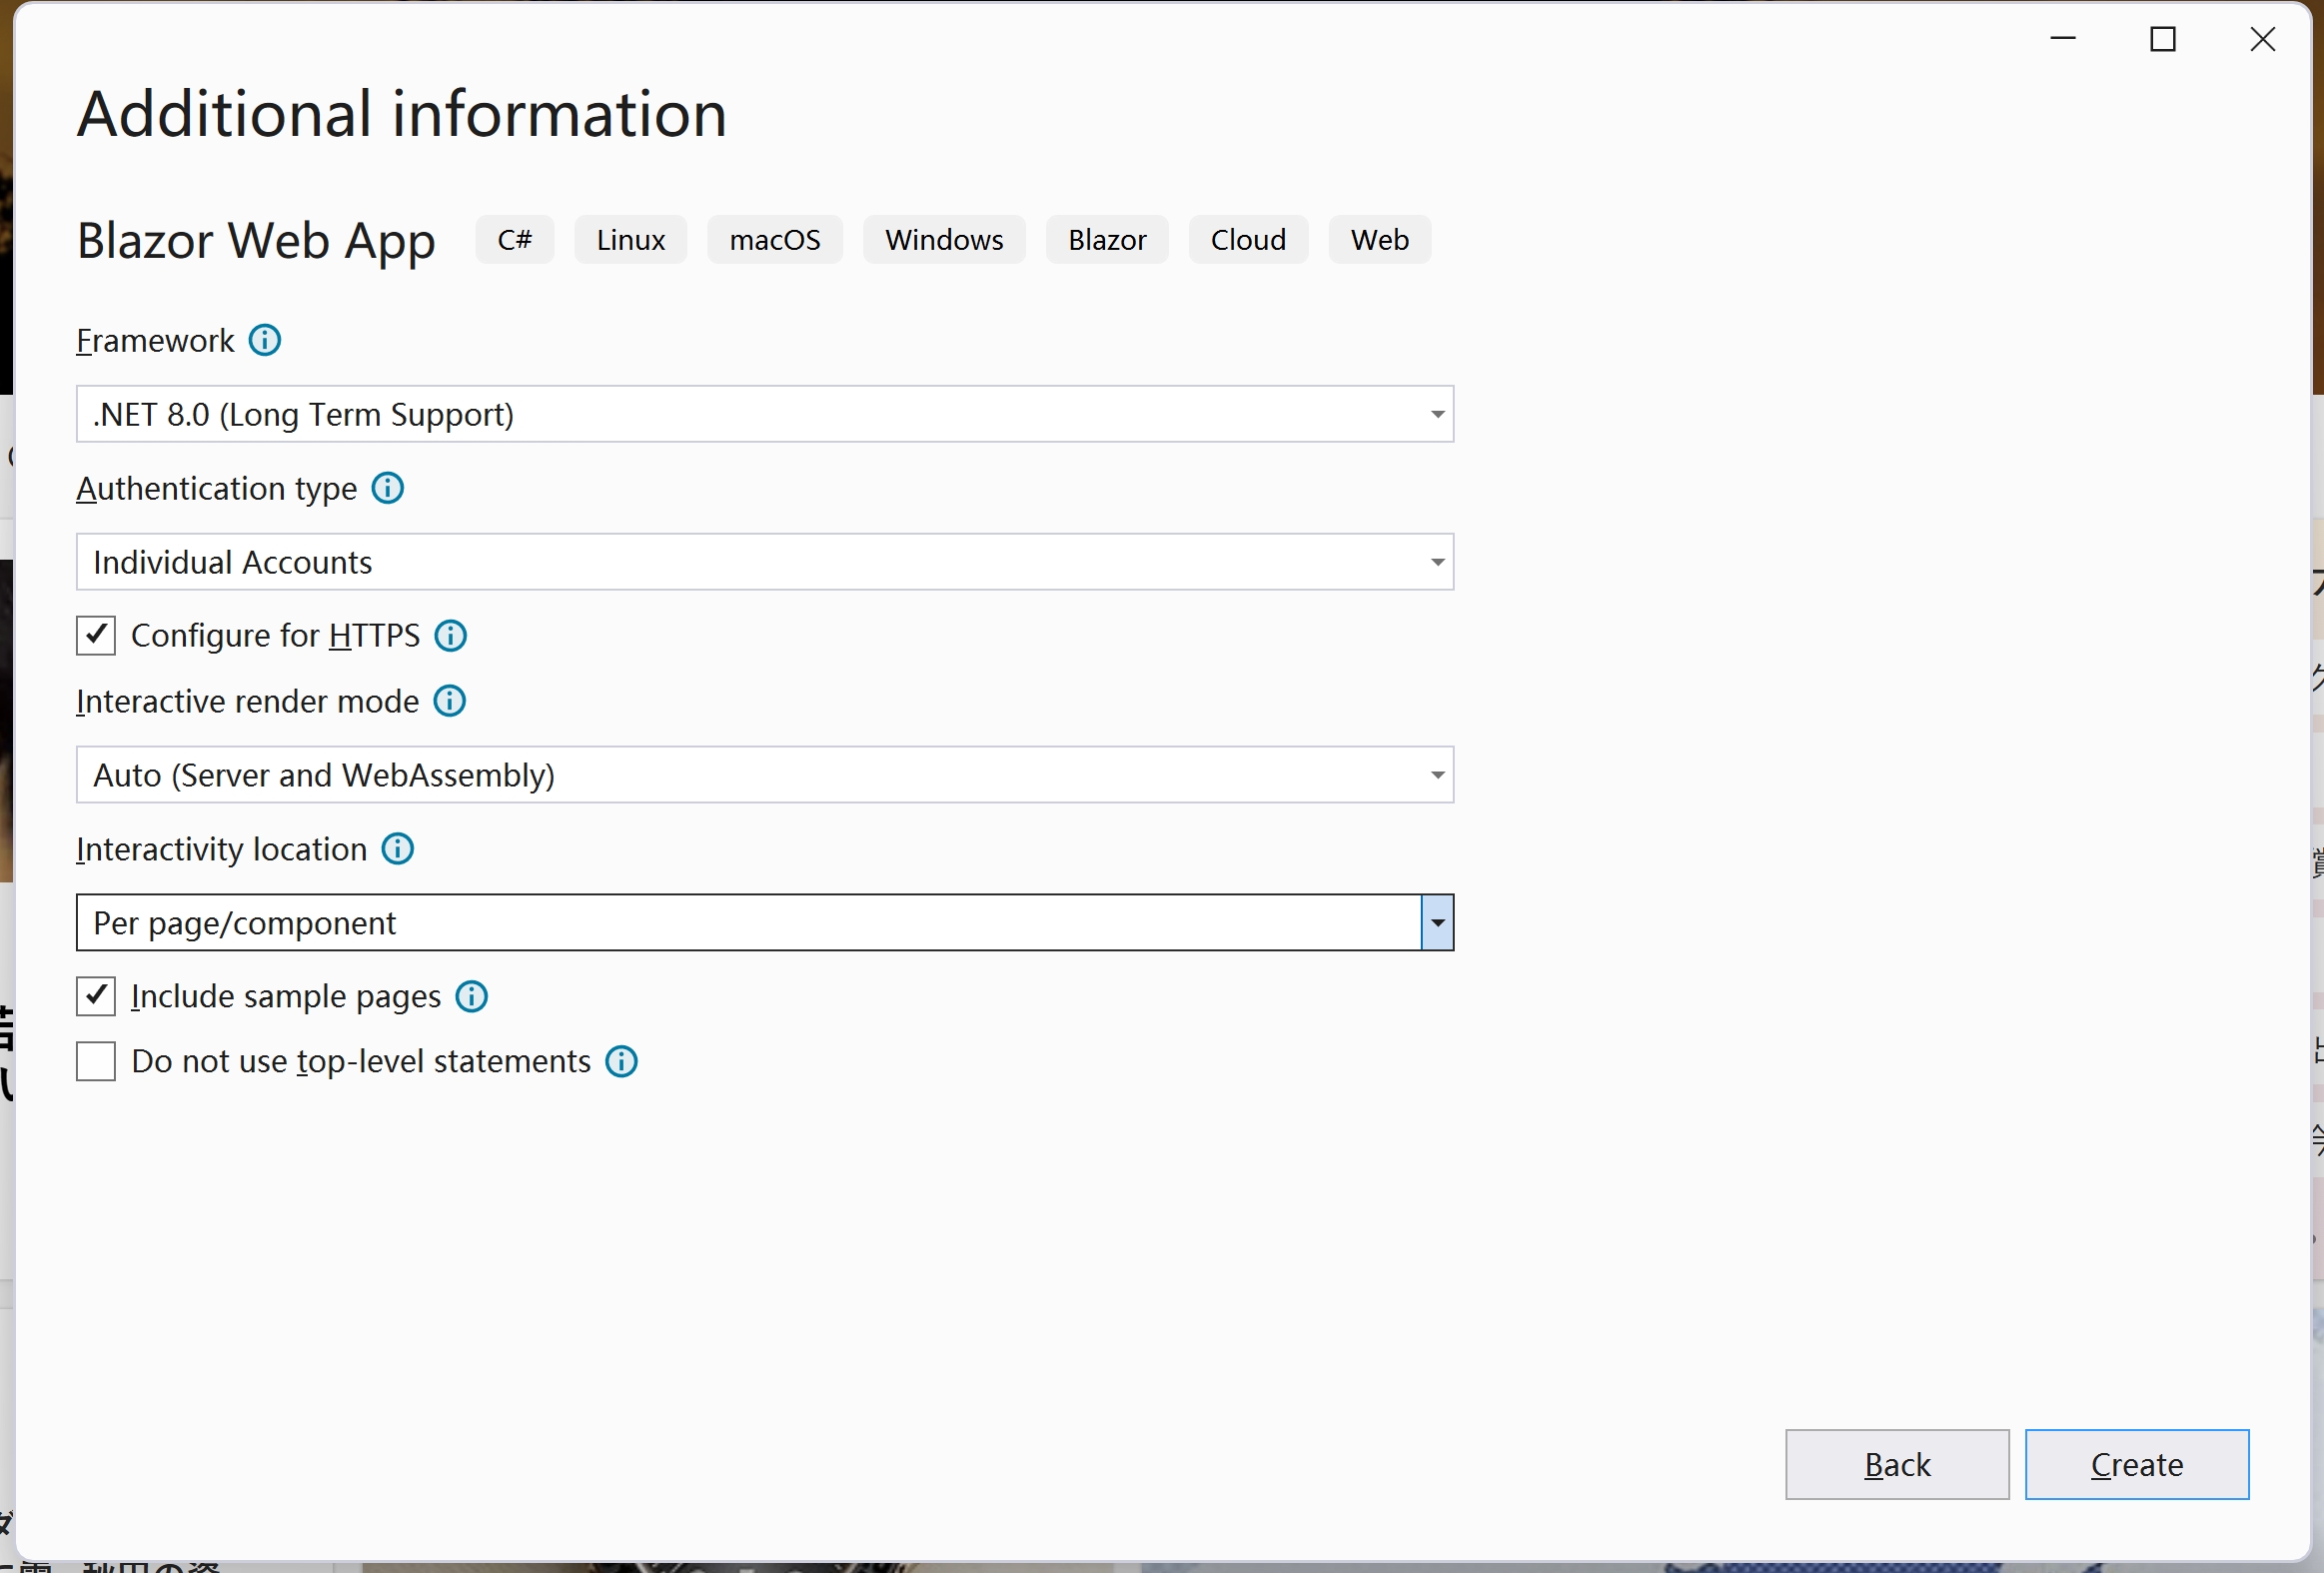This screenshot has height=1573, width=2324.
Task: Click the Include sample pages info icon
Action: pyautogui.click(x=472, y=996)
